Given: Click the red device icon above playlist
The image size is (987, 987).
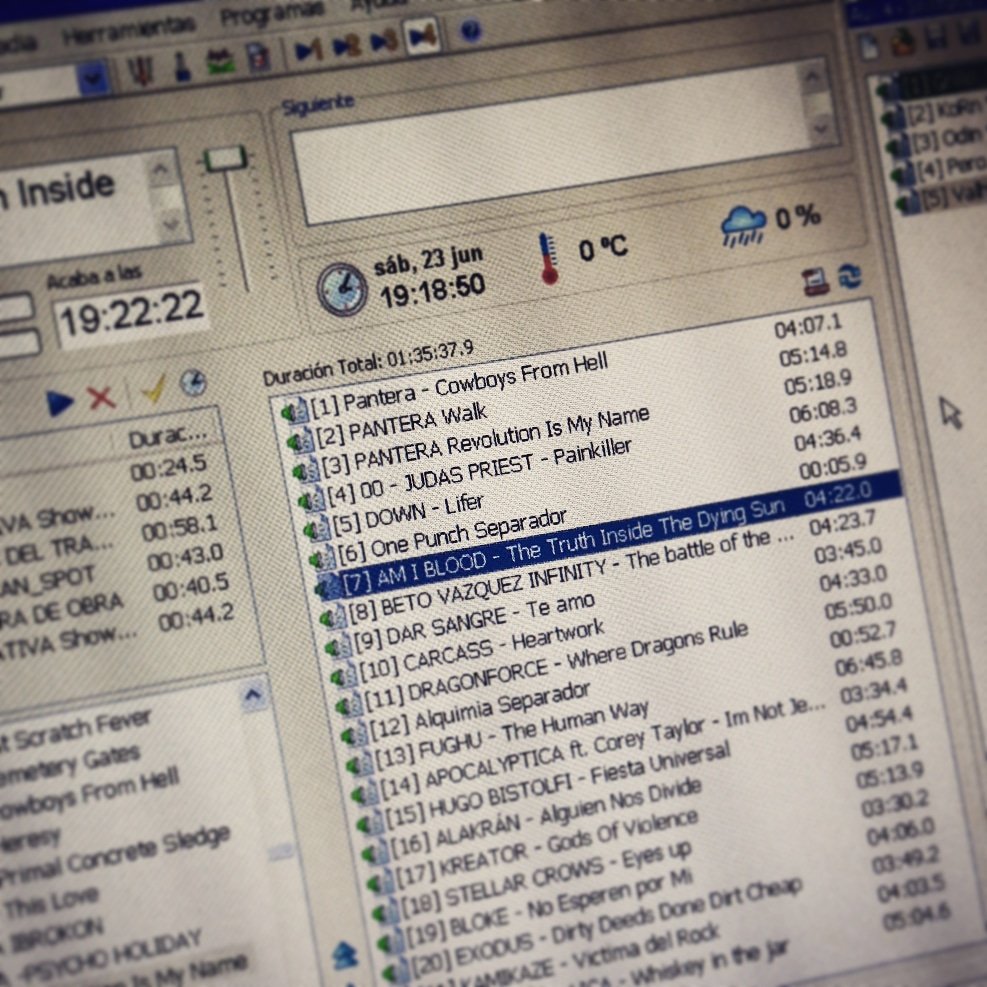Looking at the screenshot, I should (x=815, y=281).
